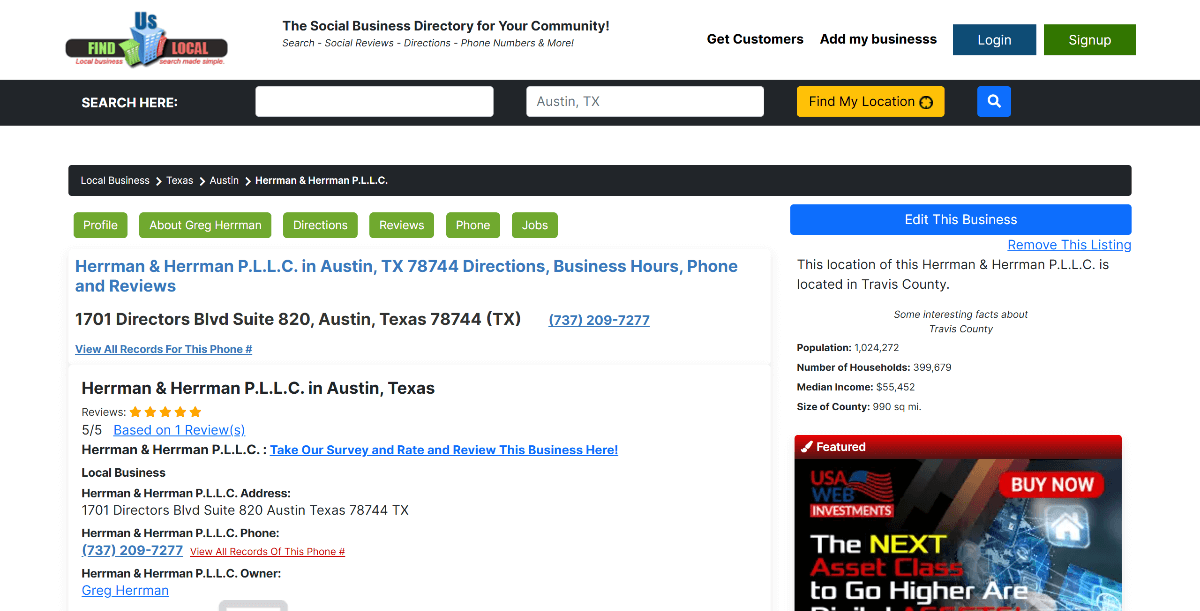Select the Population 1,024,272 text
This screenshot has height=611, width=1200.
click(x=848, y=347)
